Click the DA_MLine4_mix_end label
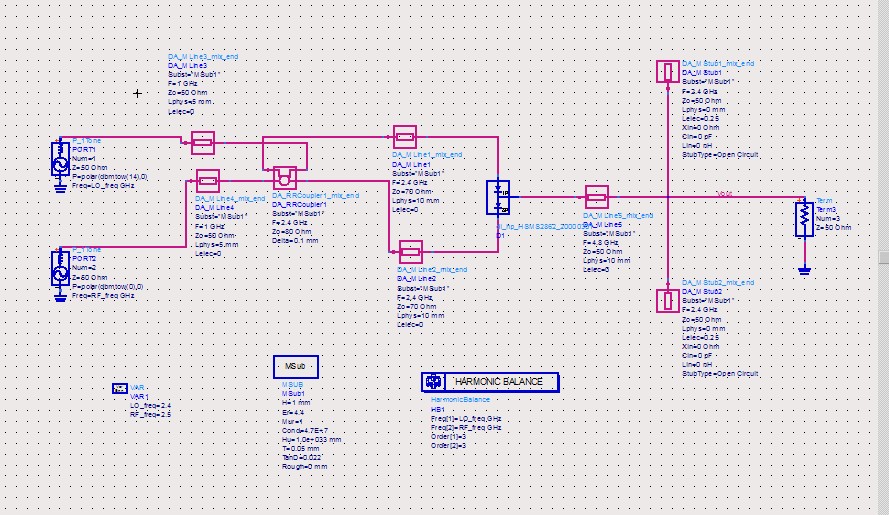This screenshot has width=889, height=515. point(230,199)
